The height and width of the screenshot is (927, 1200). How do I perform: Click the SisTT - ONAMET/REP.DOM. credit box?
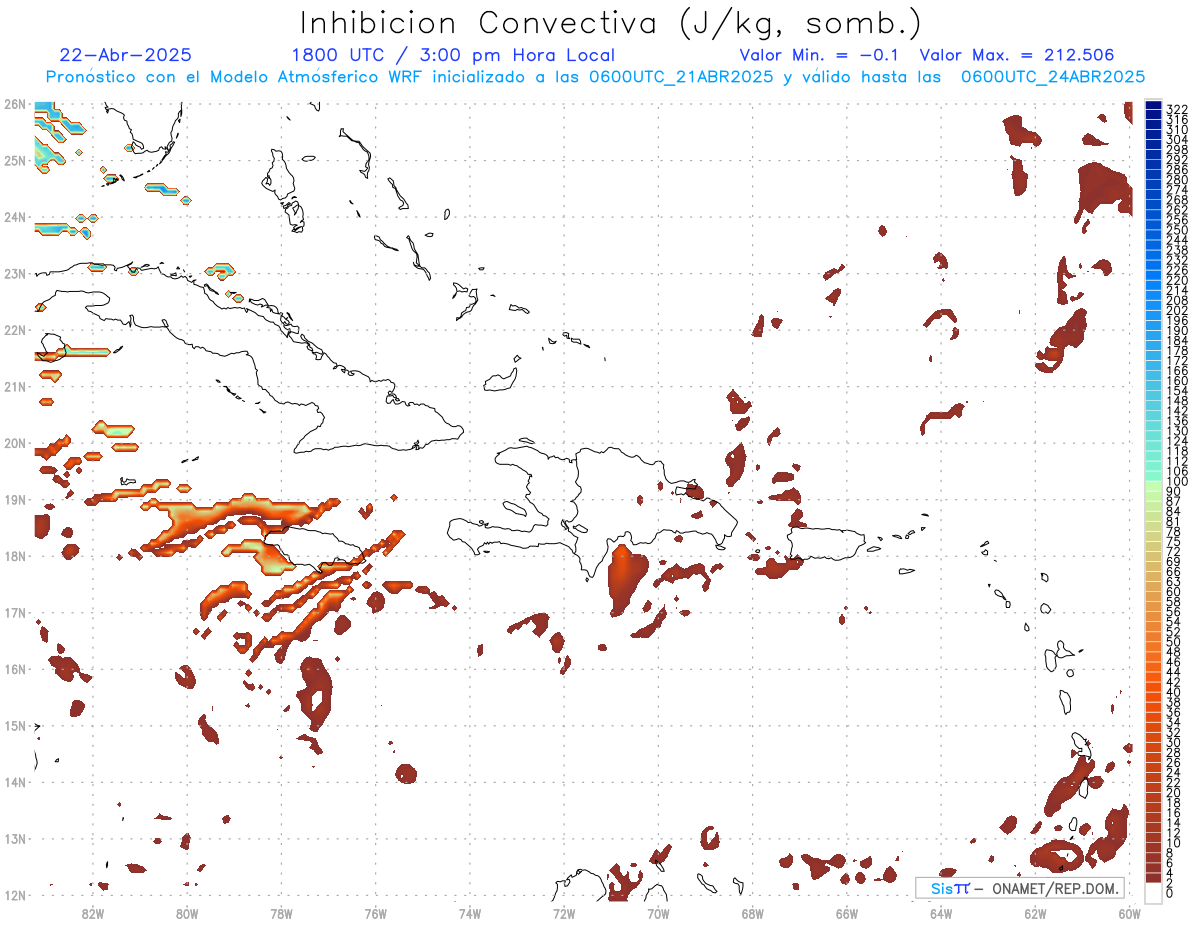click(x=1020, y=888)
